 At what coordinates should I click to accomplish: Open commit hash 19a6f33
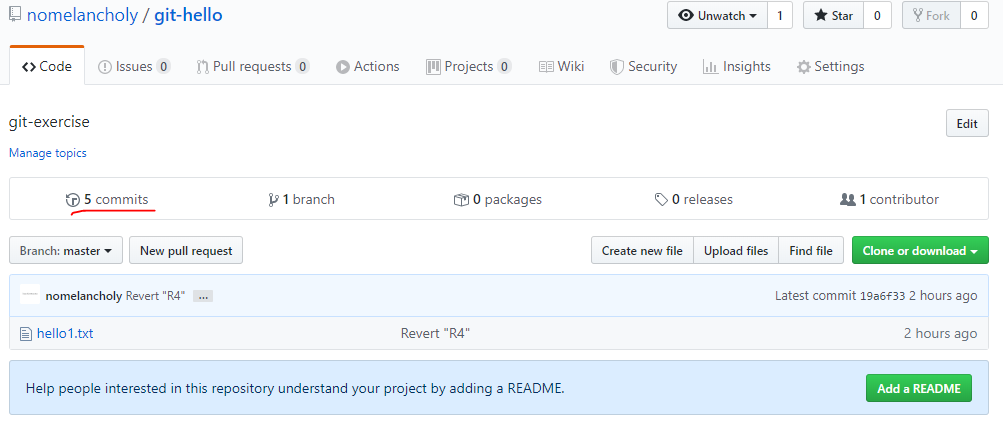tap(882, 296)
